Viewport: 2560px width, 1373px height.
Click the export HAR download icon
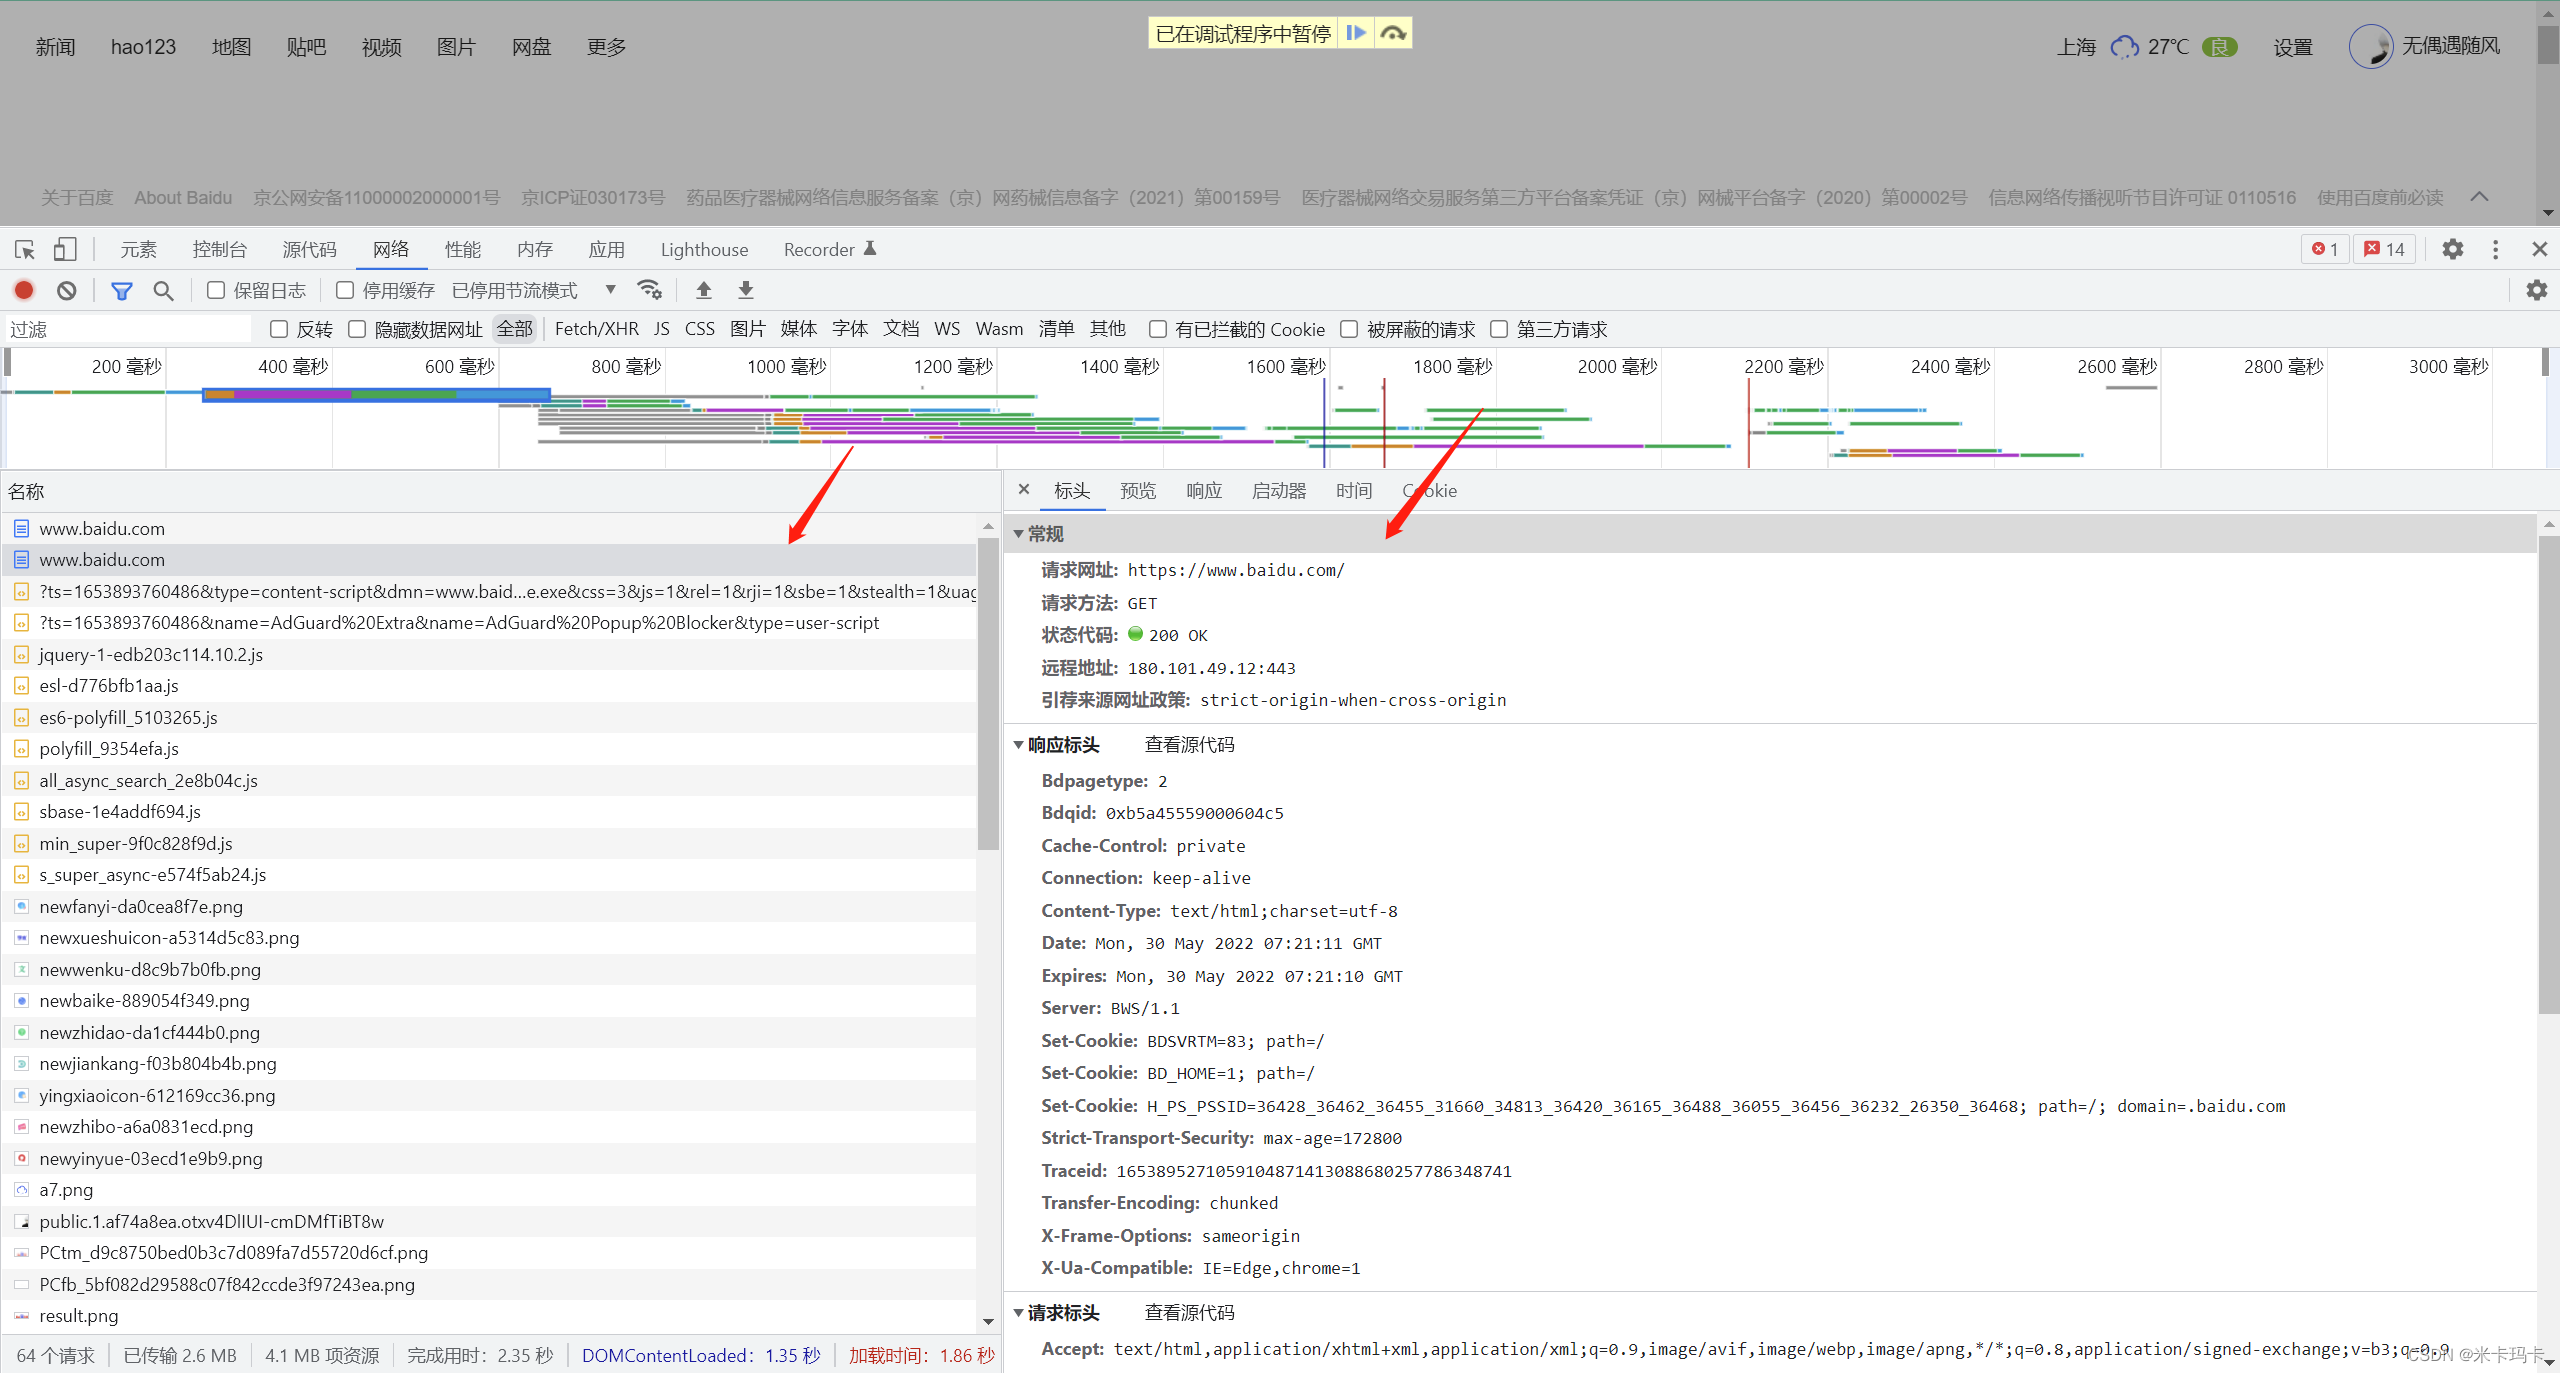click(746, 290)
